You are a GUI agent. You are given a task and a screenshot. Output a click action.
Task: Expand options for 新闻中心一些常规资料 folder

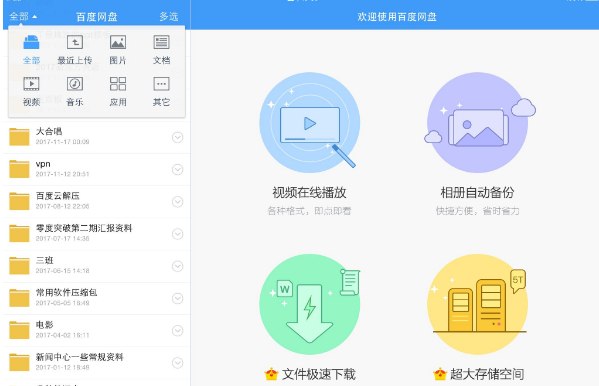(178, 362)
